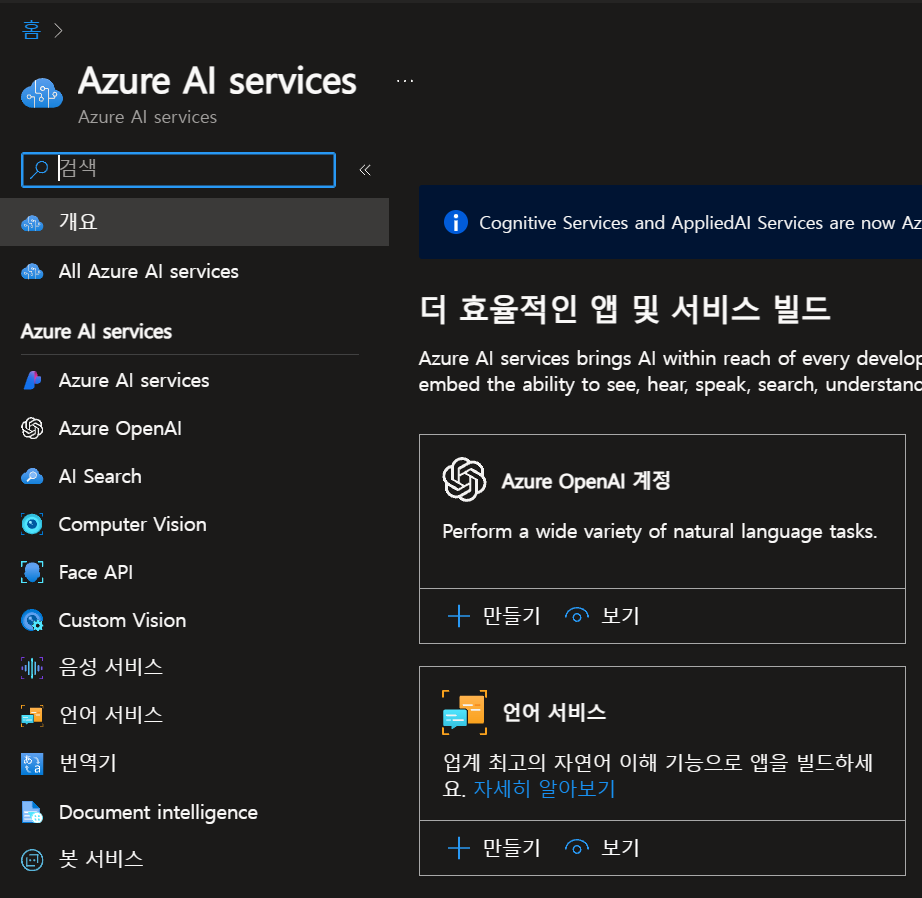Select the 개요 menu item
922x898 pixels.
[x=195, y=222]
